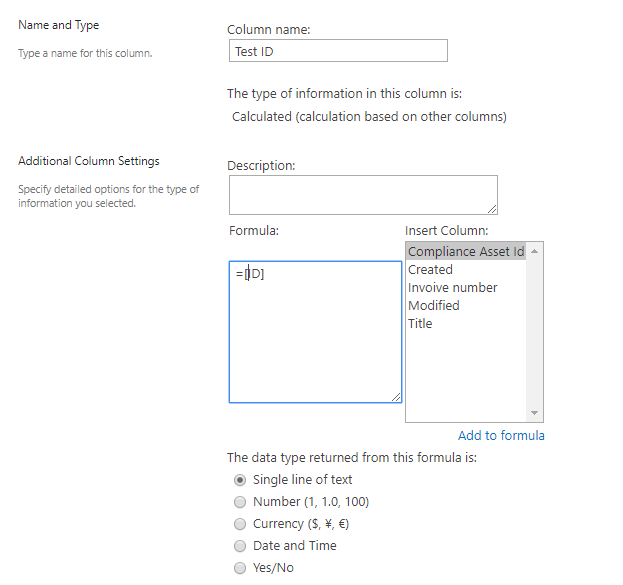Viewport: 623px width, 585px height.
Task: Select the Yes/No radio button
Action: click(x=240, y=568)
